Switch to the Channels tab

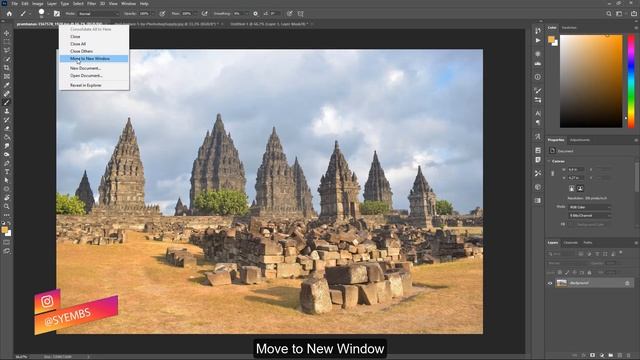[x=571, y=242]
